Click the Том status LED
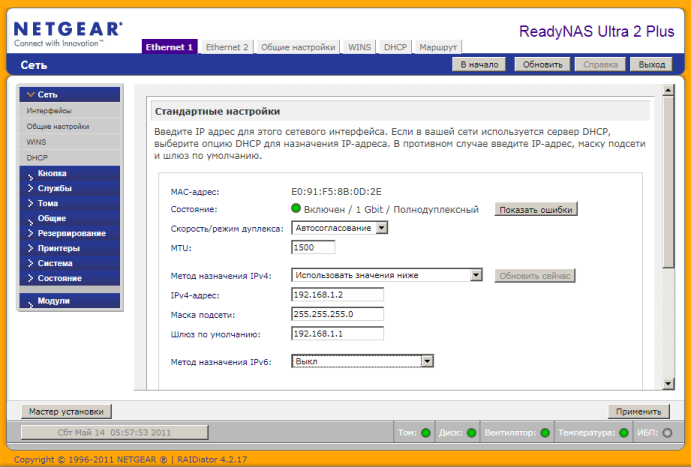 [x=426, y=433]
